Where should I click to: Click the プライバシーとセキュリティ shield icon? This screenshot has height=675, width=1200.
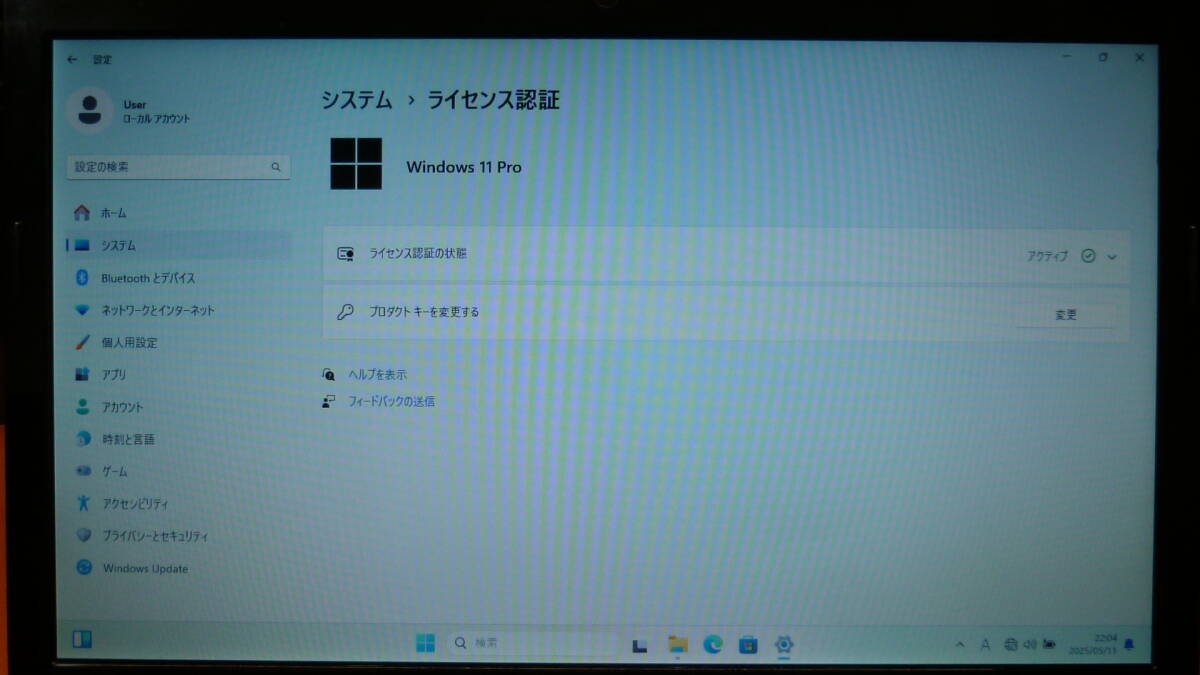coord(84,535)
